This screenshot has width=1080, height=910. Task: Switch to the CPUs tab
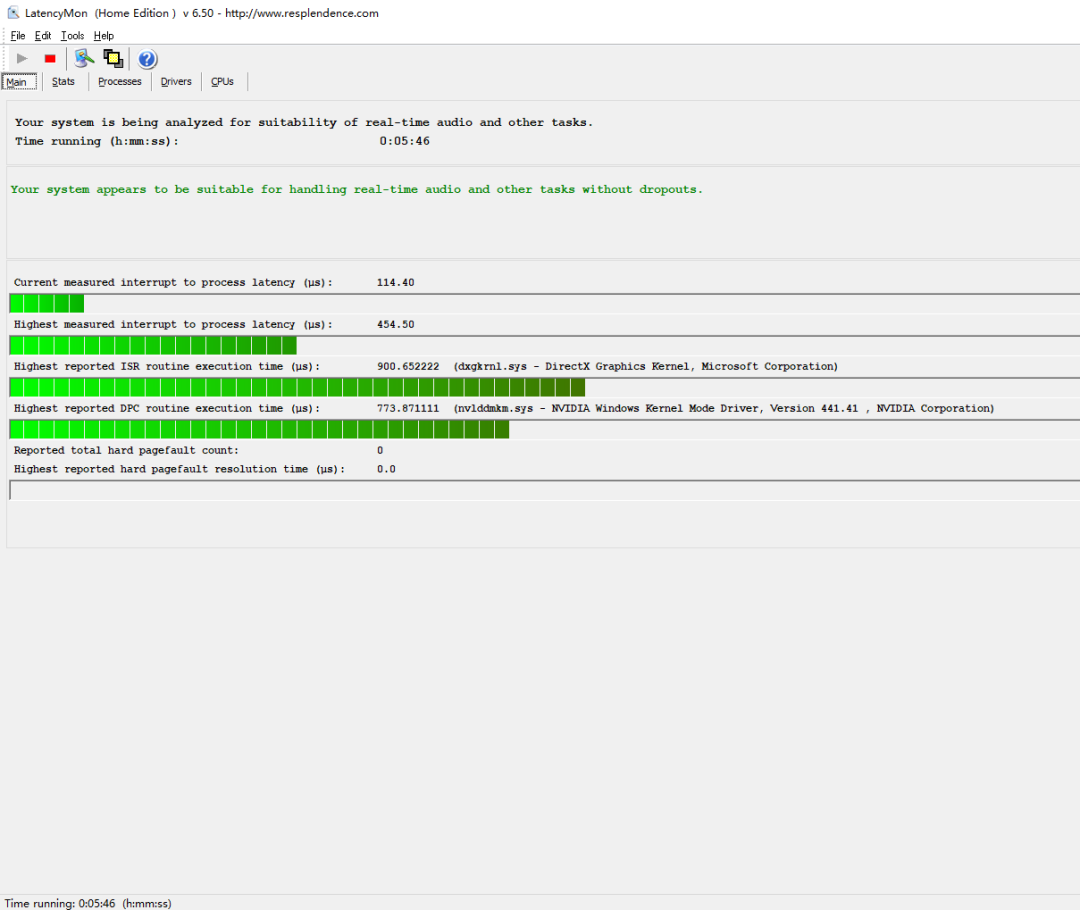tap(222, 81)
